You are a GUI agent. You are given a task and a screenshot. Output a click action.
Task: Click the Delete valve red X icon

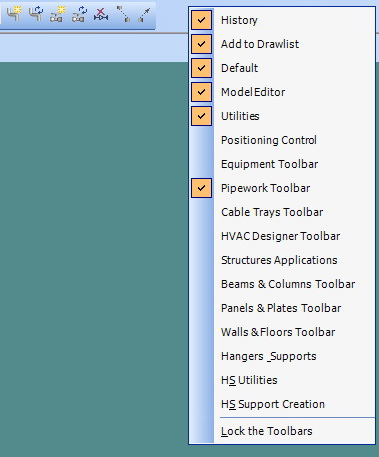pyautogui.click(x=101, y=14)
